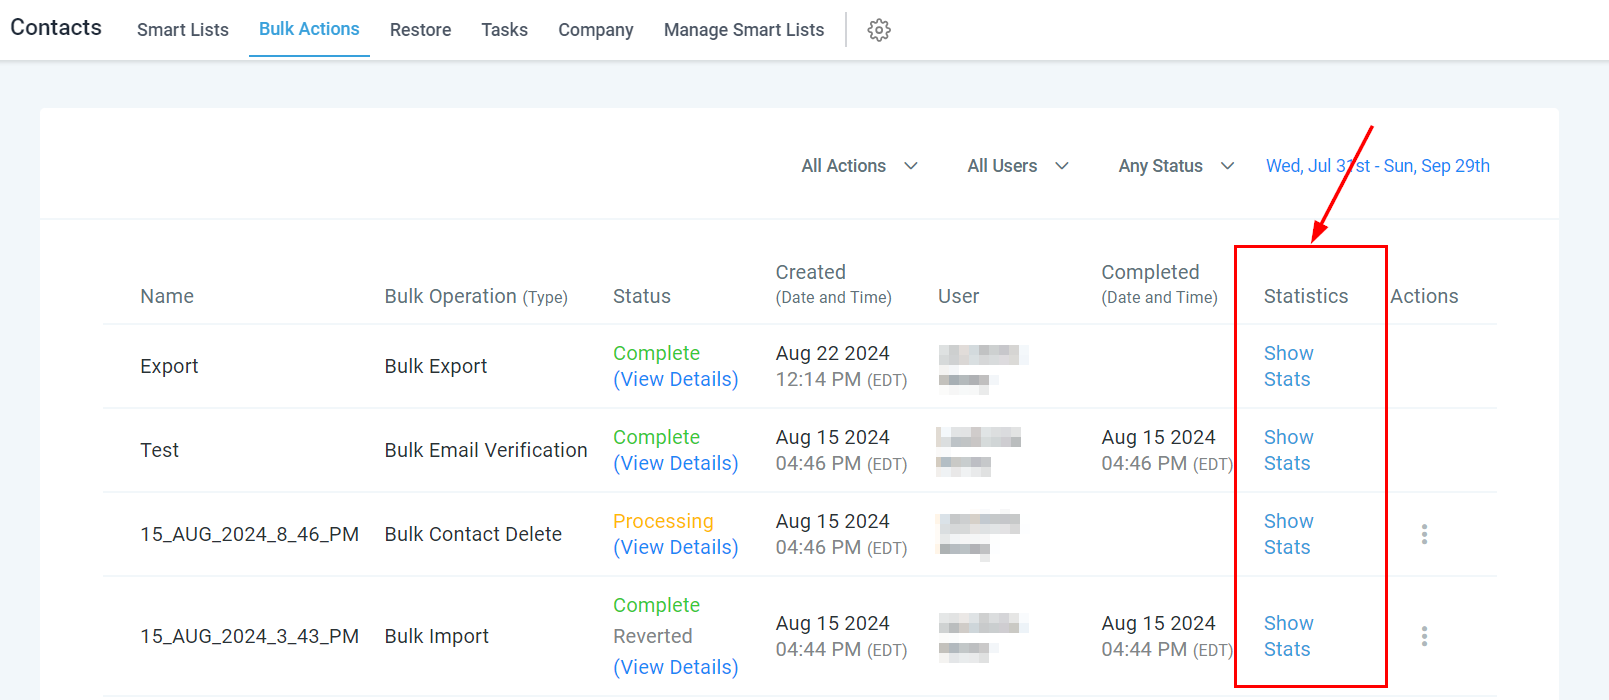Show Stats for Bulk Email Verification row
The height and width of the screenshot is (700, 1609).
coord(1288,450)
